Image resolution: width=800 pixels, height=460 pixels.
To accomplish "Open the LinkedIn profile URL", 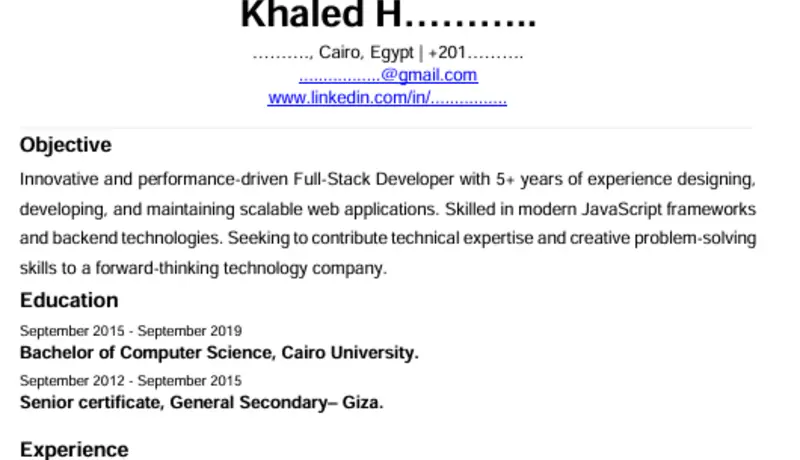I will point(387,98).
